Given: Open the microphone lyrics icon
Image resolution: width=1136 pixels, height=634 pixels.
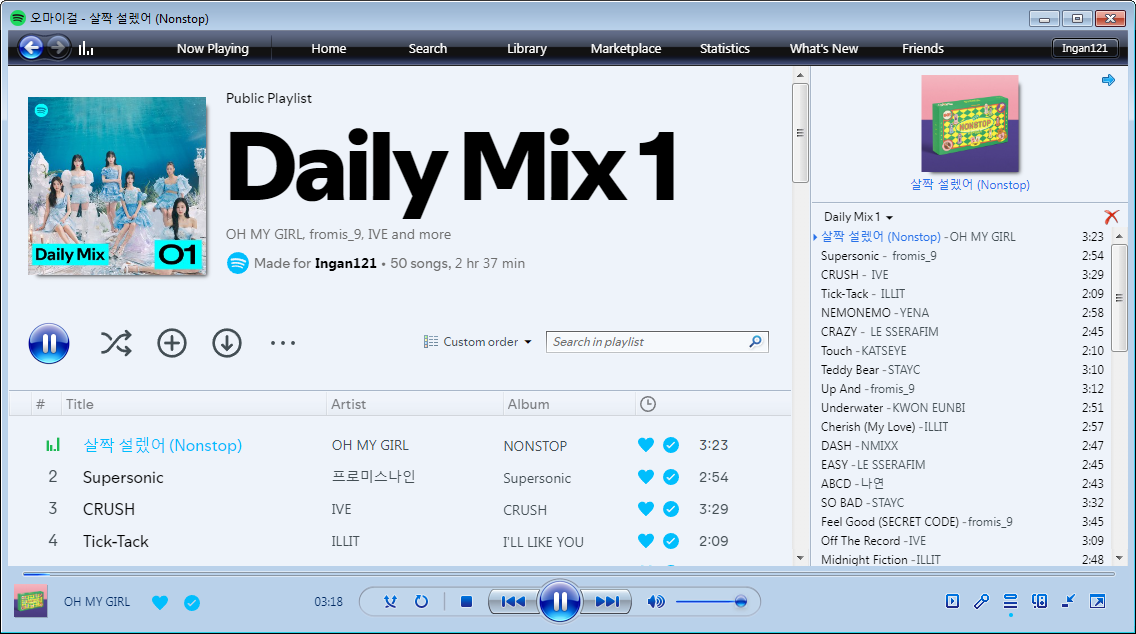Looking at the screenshot, I should (x=981, y=601).
